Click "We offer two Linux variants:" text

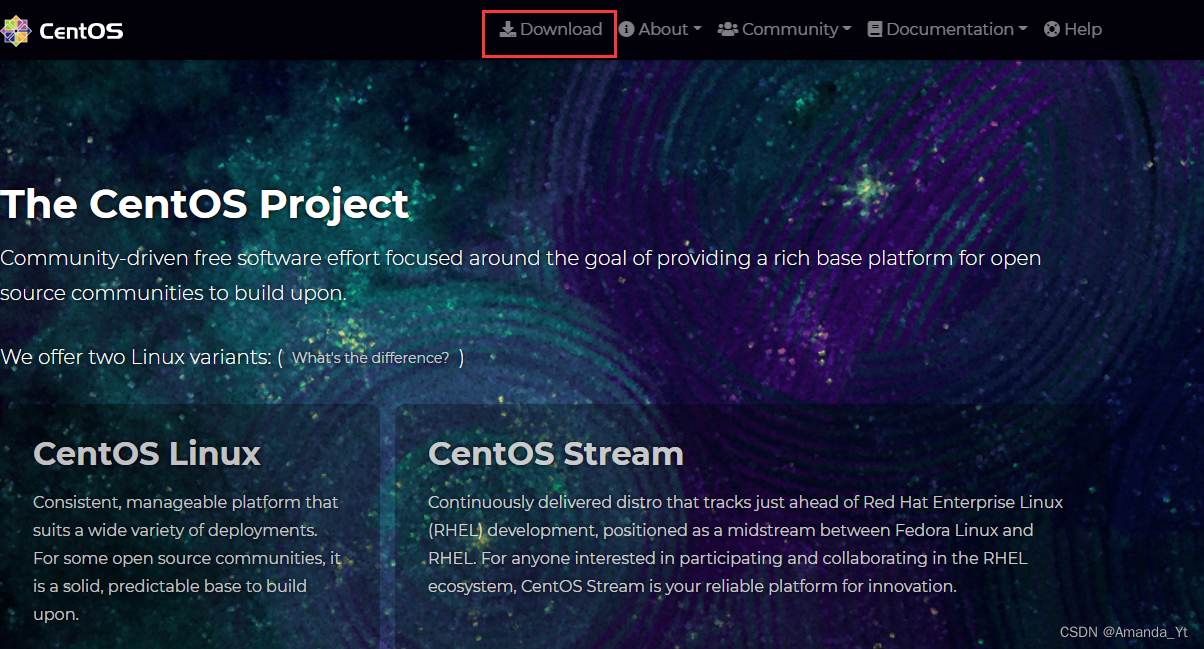point(136,357)
